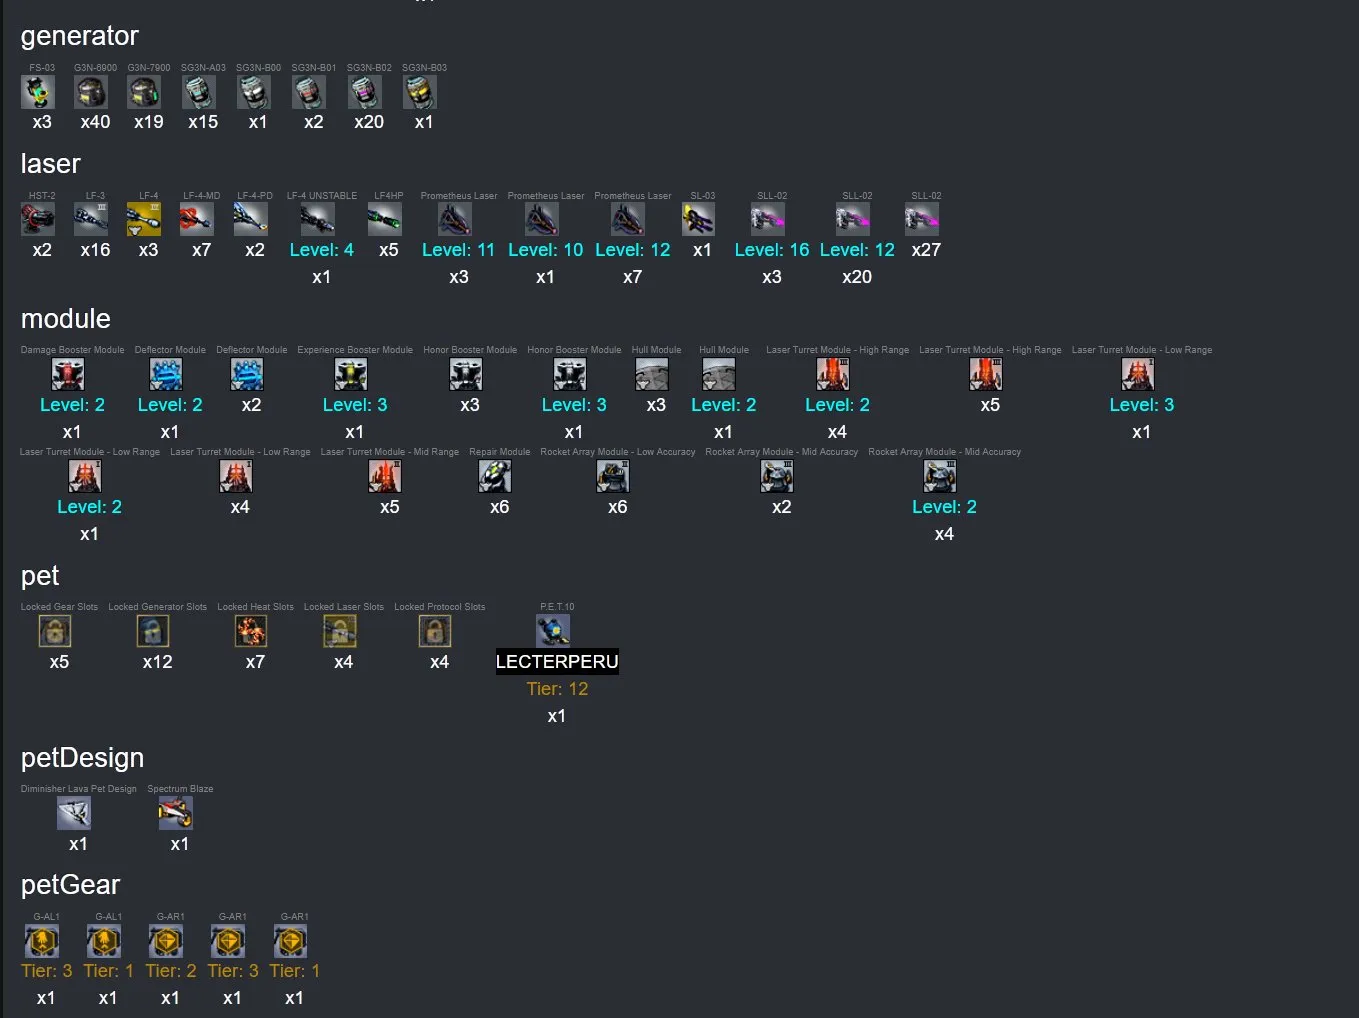Pick the LF-4-PD laser icon
The image size is (1359, 1018).
[251, 219]
